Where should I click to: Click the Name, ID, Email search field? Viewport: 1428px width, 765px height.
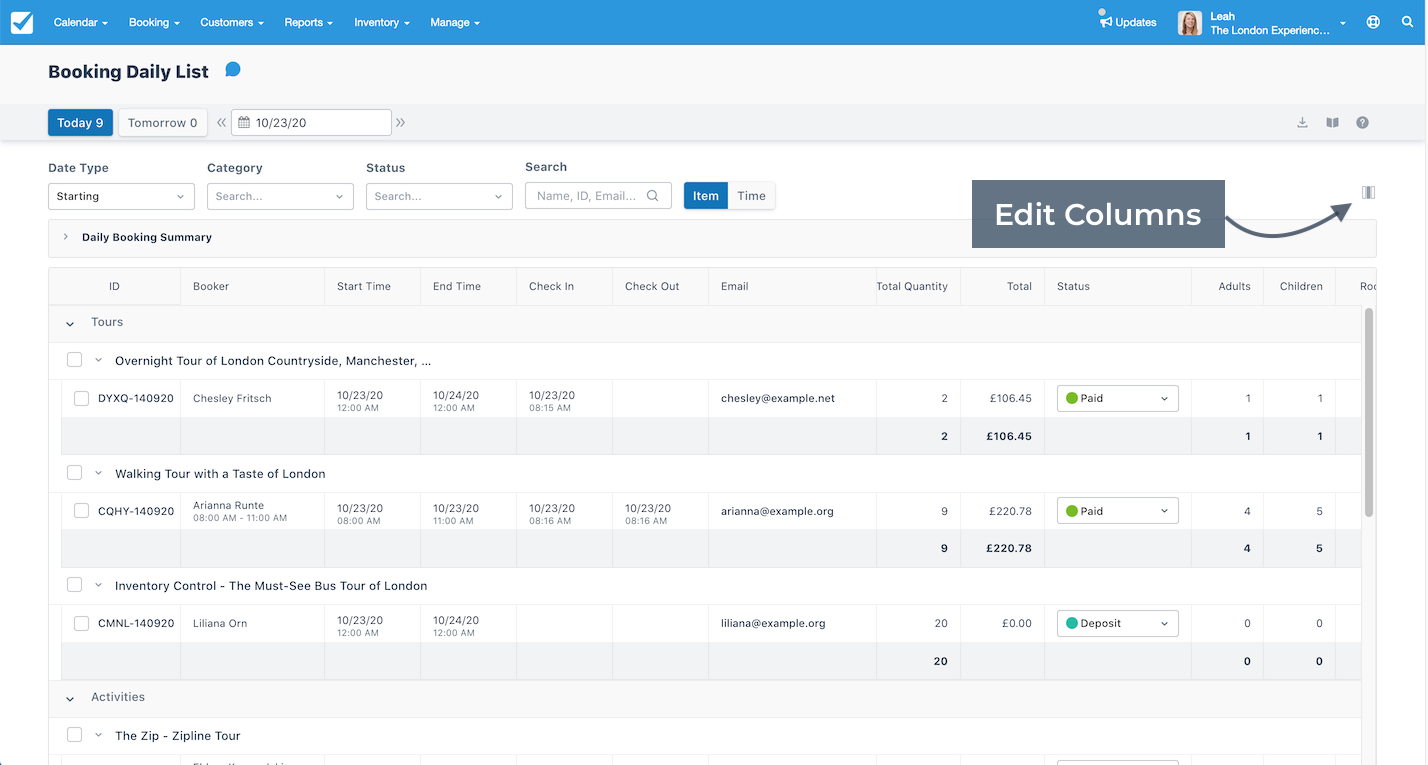click(598, 196)
